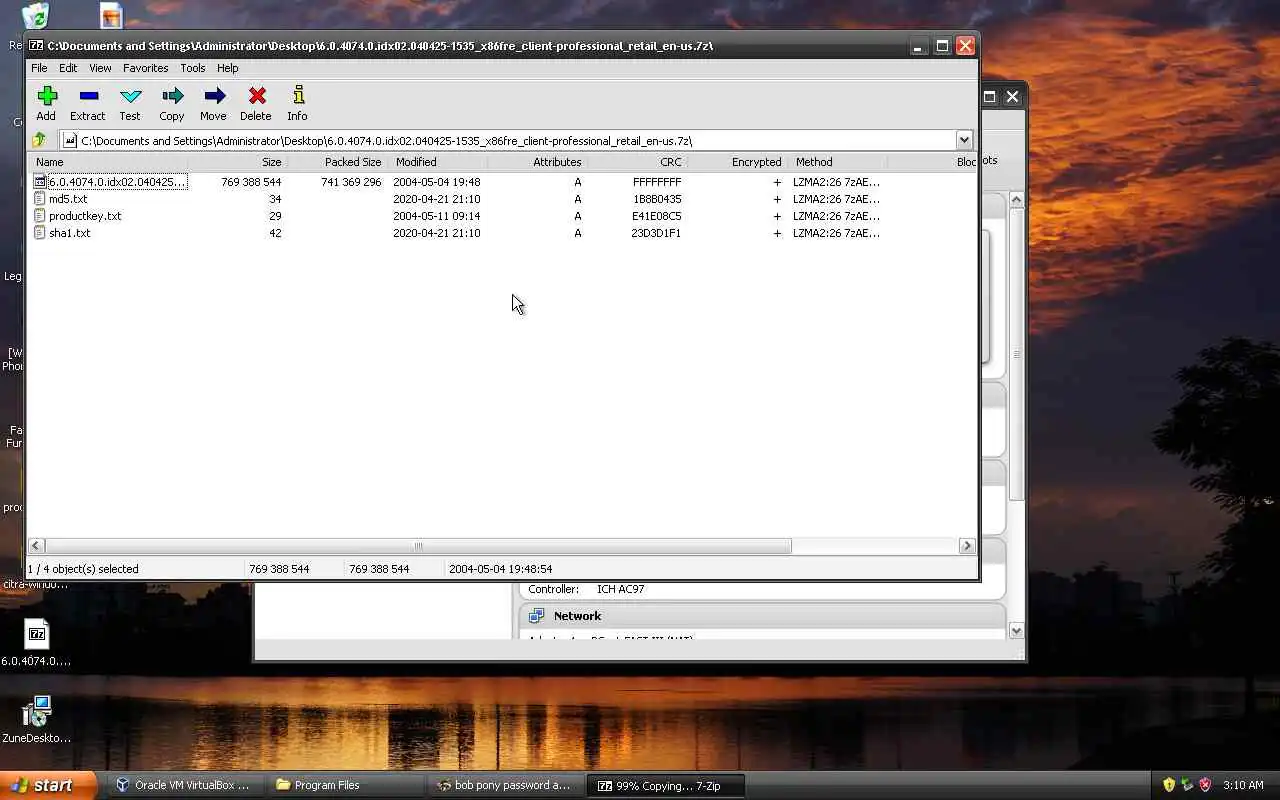Select the sha1.txt file icon
Screen dimensions: 1280x800
[40, 233]
